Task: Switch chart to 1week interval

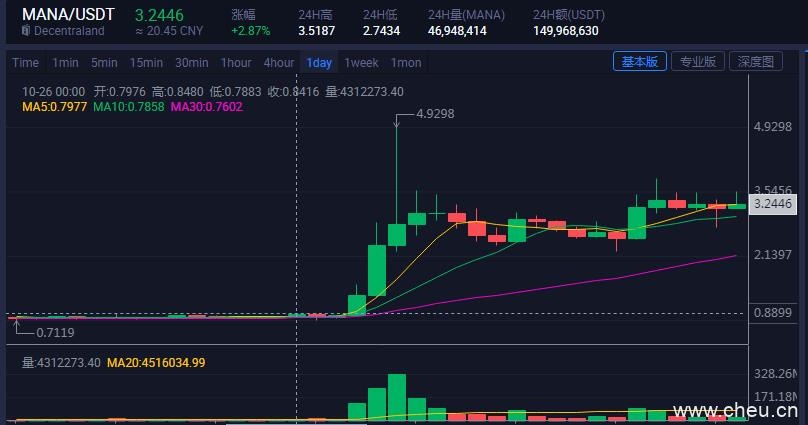Action: click(361, 63)
